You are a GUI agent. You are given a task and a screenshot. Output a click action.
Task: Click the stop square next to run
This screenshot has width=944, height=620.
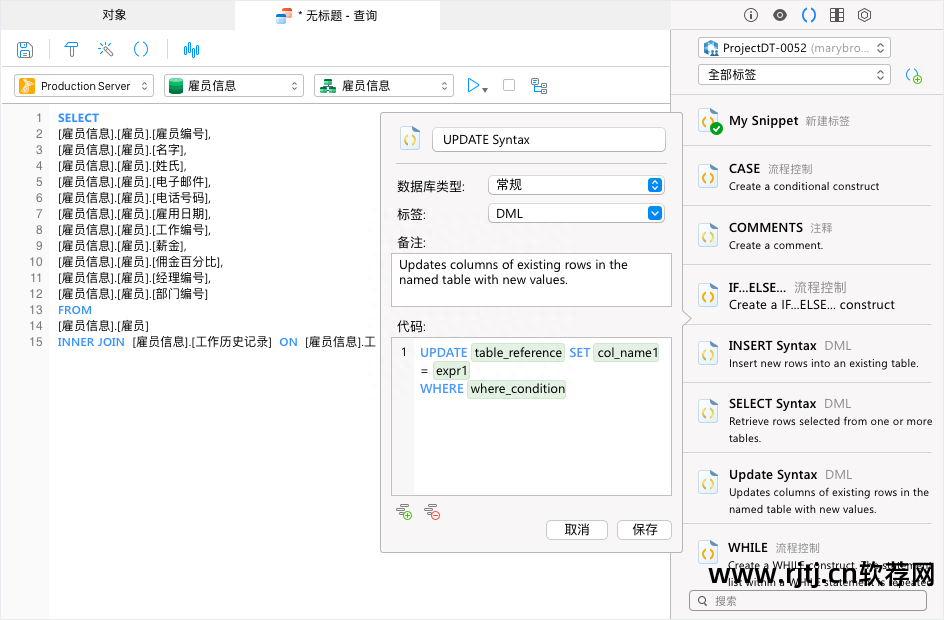(509, 86)
